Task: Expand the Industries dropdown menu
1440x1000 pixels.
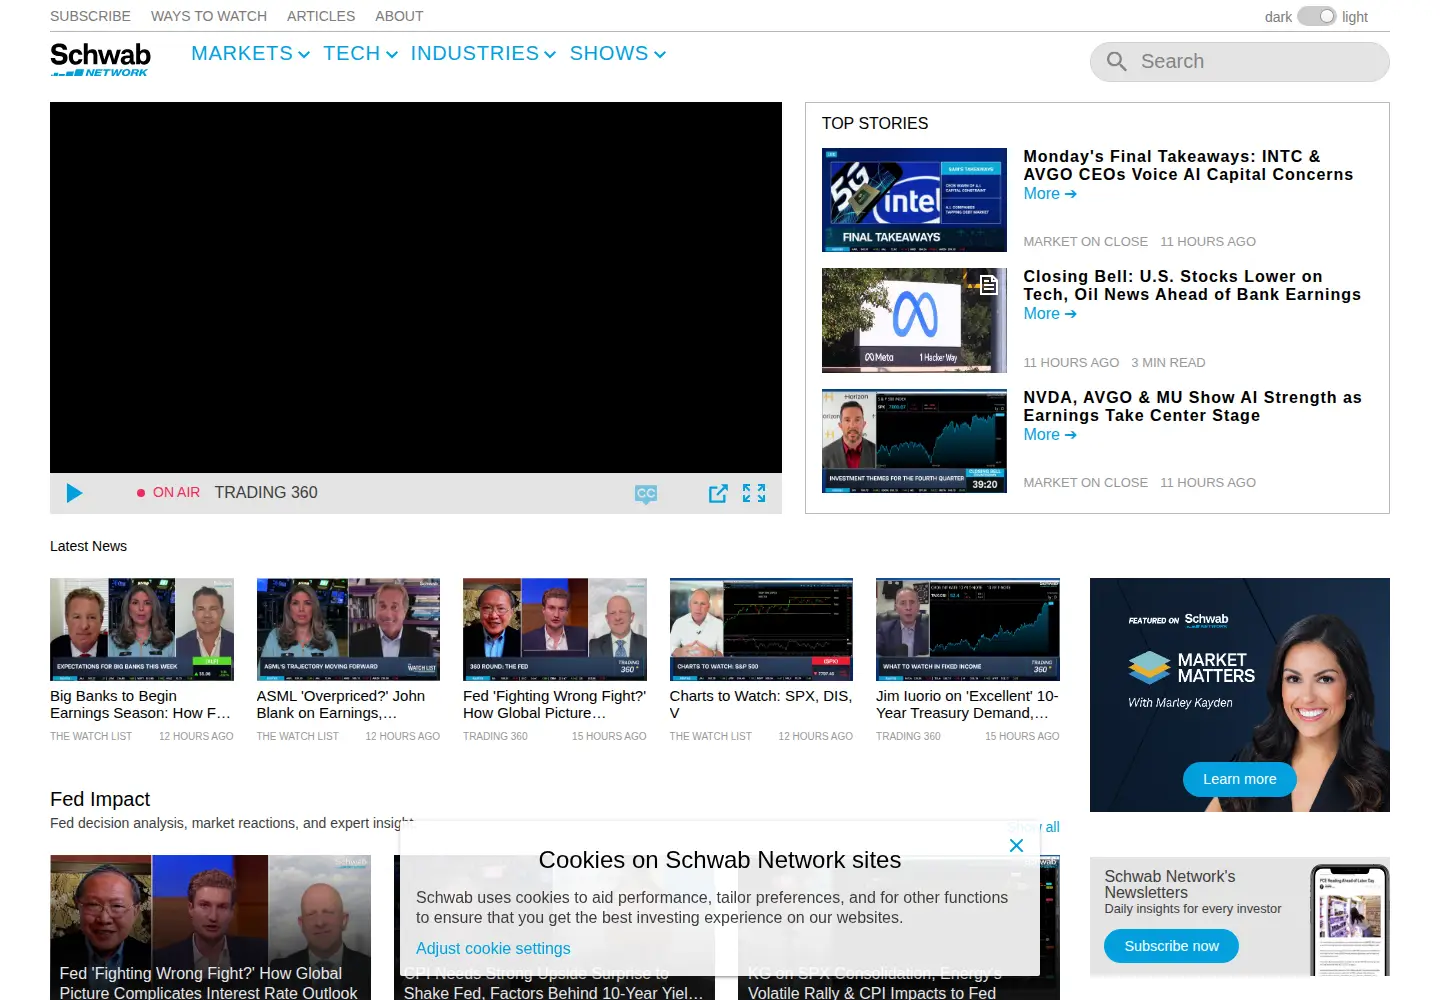Action: pyautogui.click(x=483, y=54)
